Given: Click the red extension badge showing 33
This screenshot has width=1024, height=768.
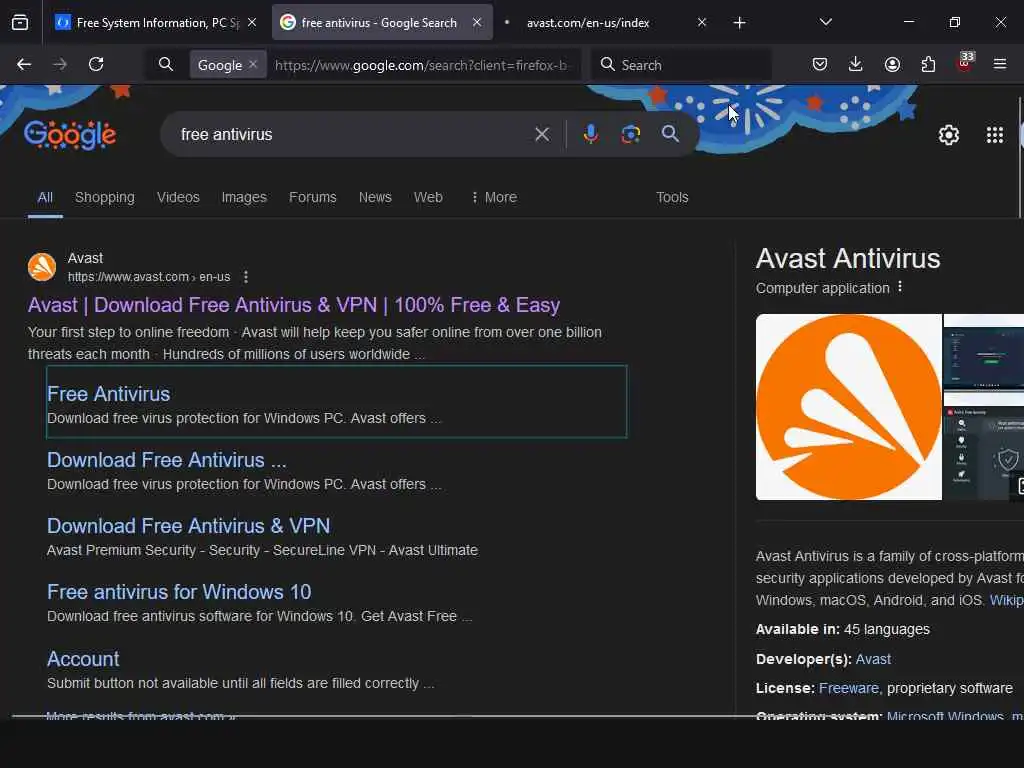Looking at the screenshot, I should 965,62.
